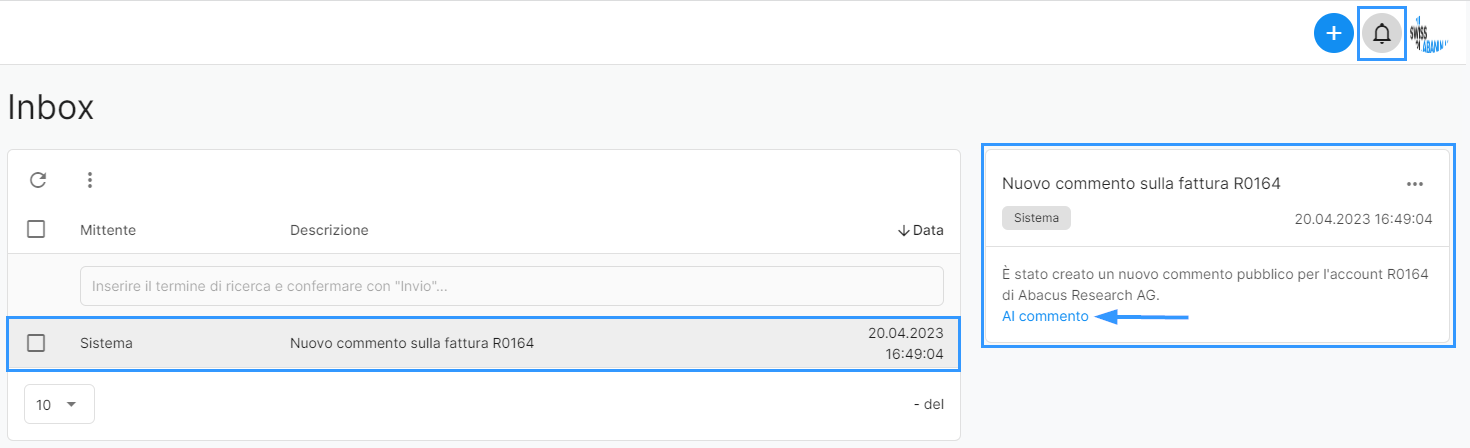Open the three-dot menu on message card
This screenshot has width=1470, height=448.
[x=1414, y=184]
